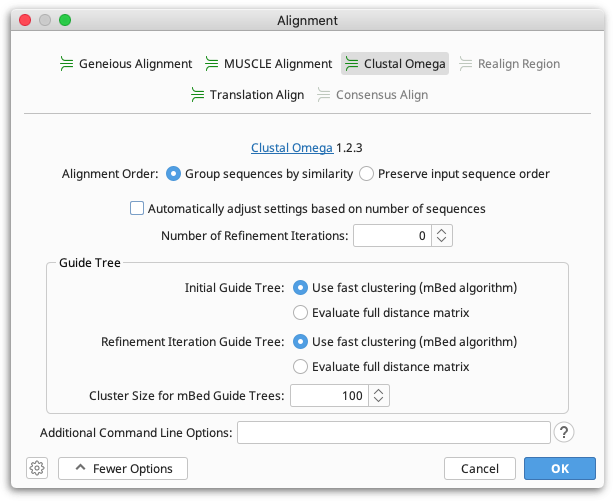Decrease Number of Refinement Iterations
The width and height of the screenshot is (615, 501).
coord(442,240)
